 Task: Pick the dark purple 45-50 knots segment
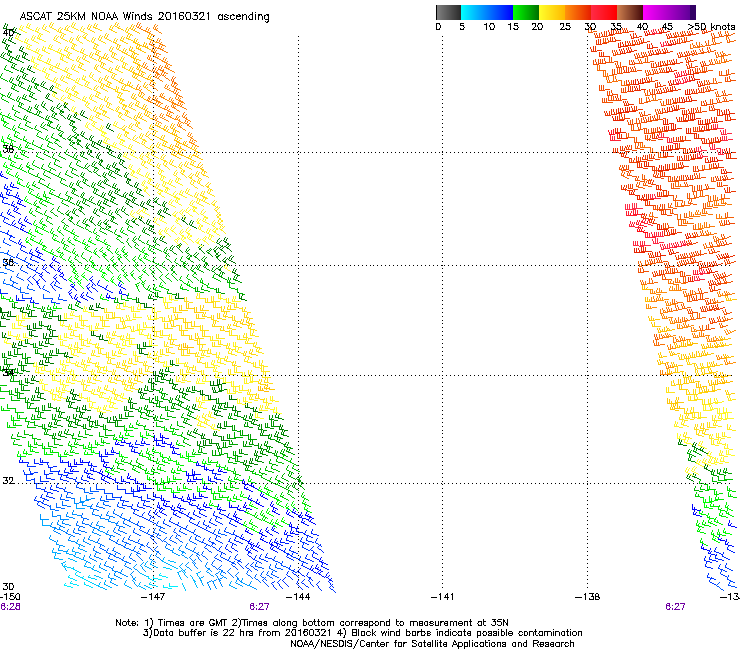pos(682,12)
